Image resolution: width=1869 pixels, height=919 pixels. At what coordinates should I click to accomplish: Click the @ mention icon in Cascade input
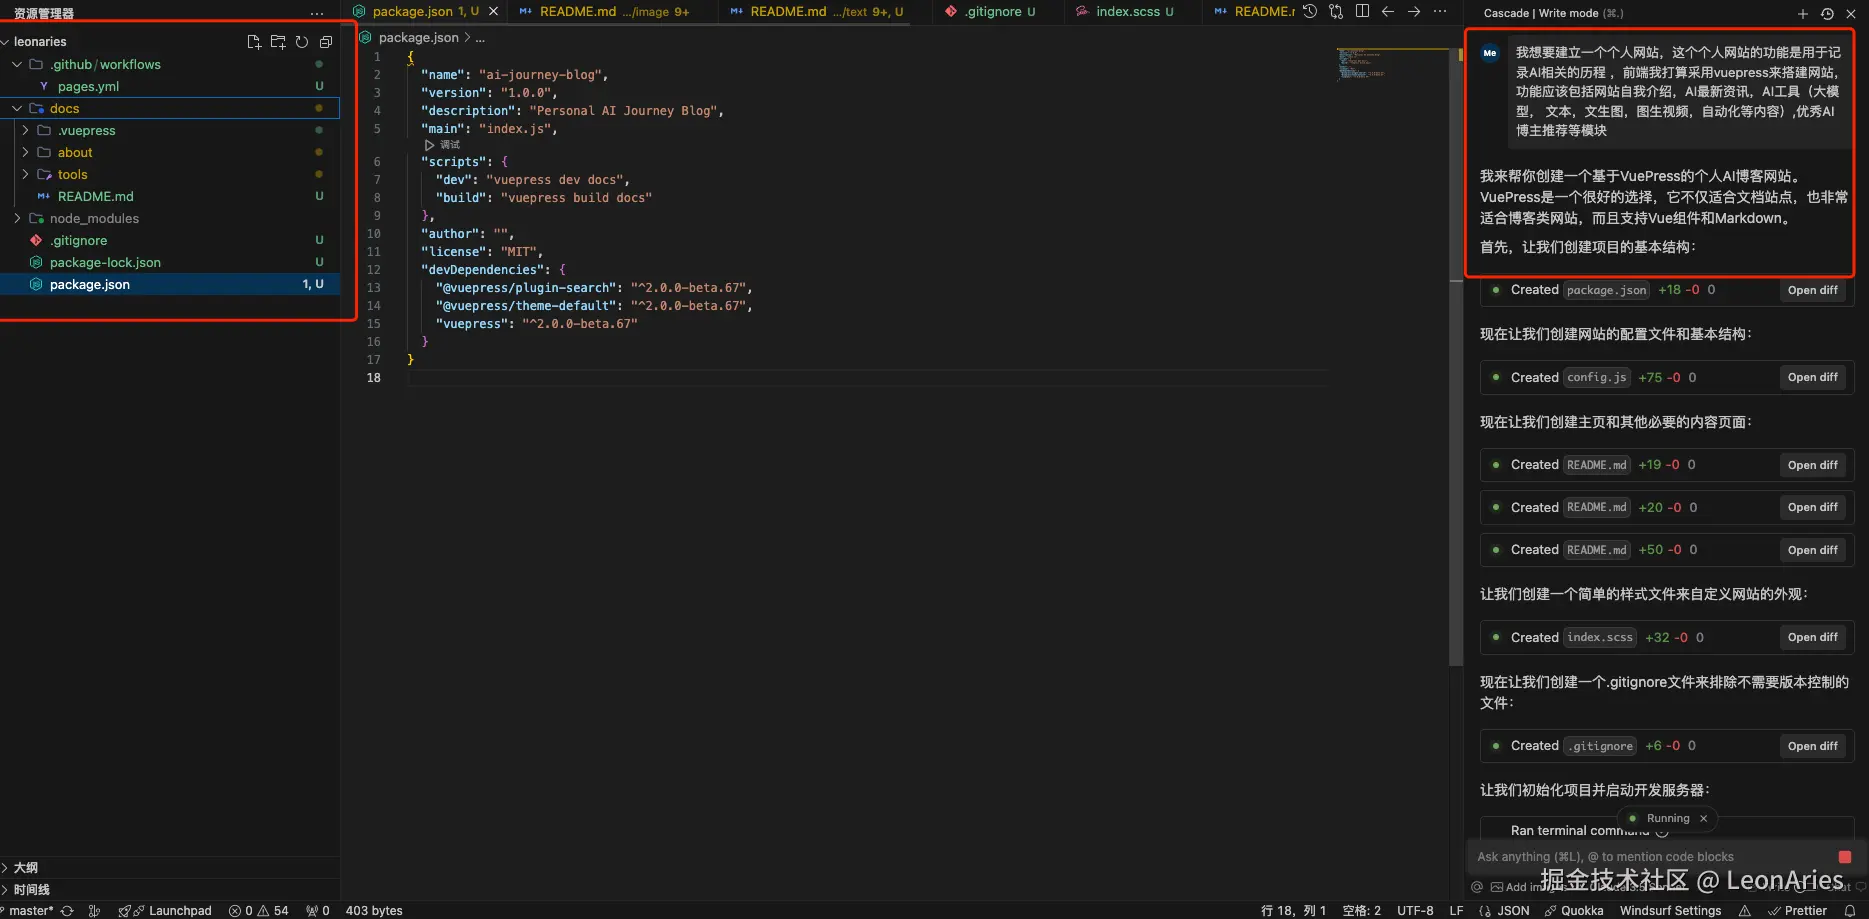[1477, 887]
